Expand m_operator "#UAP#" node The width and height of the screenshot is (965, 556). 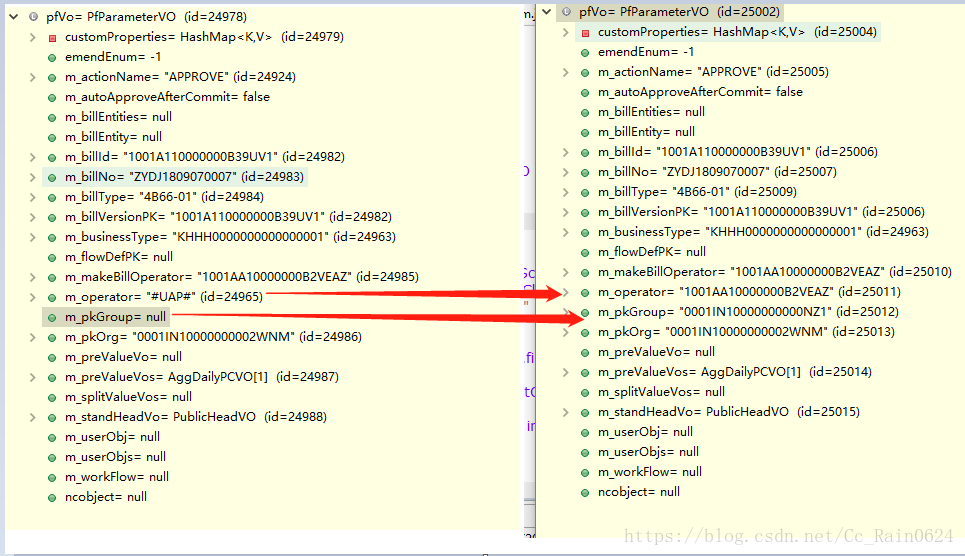33,297
